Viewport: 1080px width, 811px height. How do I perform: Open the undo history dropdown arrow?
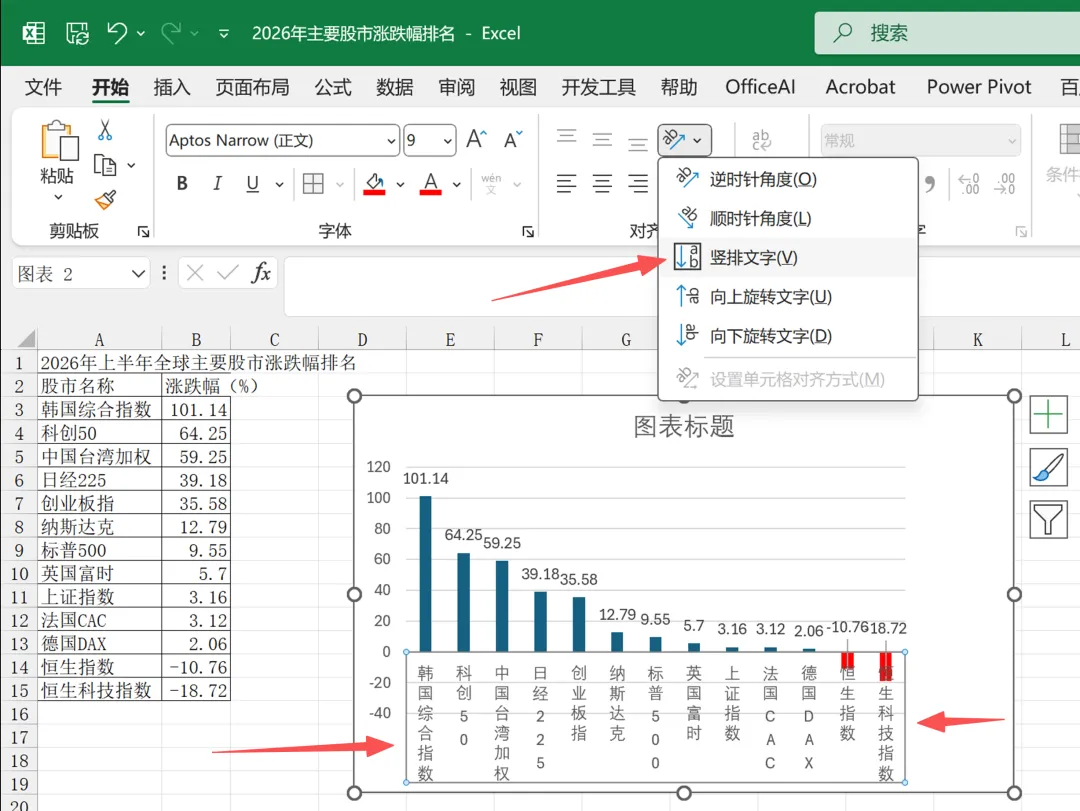click(x=141, y=33)
